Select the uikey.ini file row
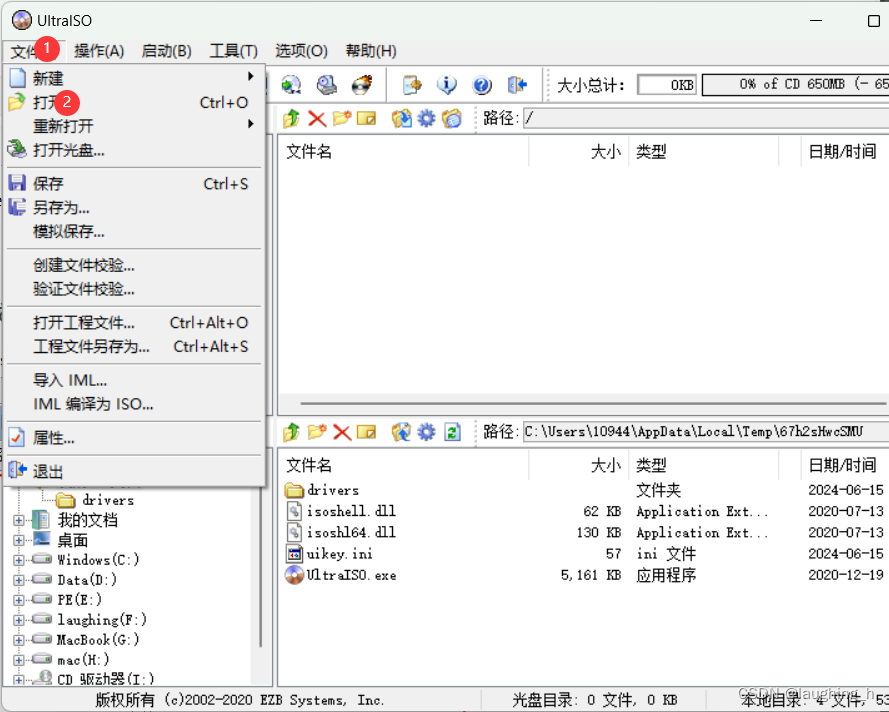This screenshot has height=712, width=889. (x=584, y=554)
